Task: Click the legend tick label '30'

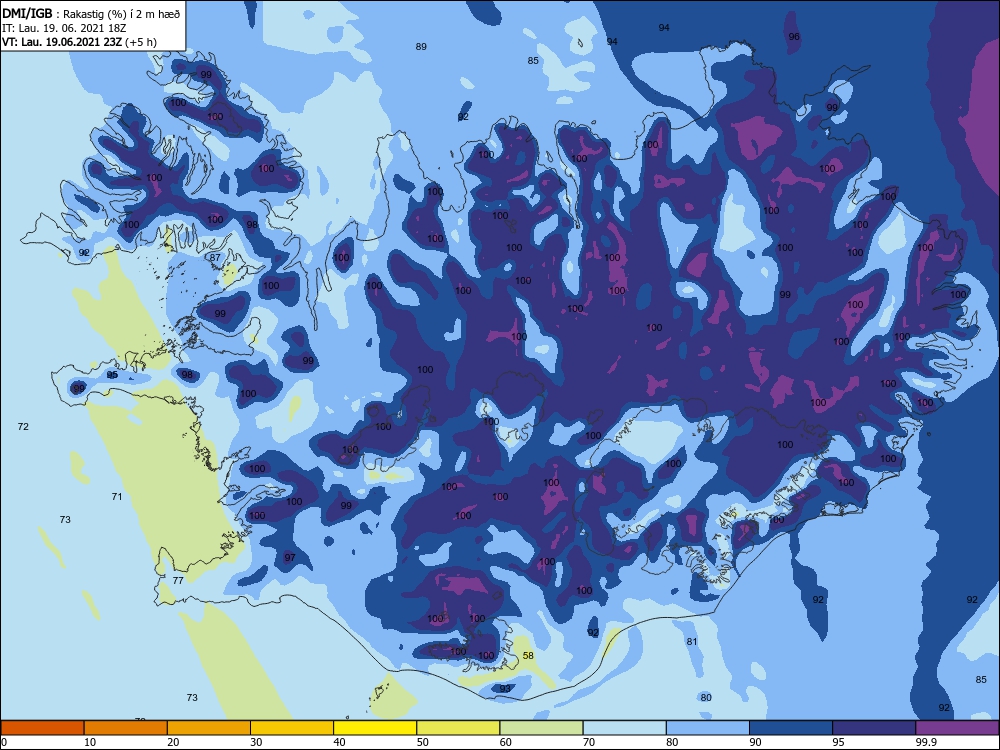Action: (256, 742)
